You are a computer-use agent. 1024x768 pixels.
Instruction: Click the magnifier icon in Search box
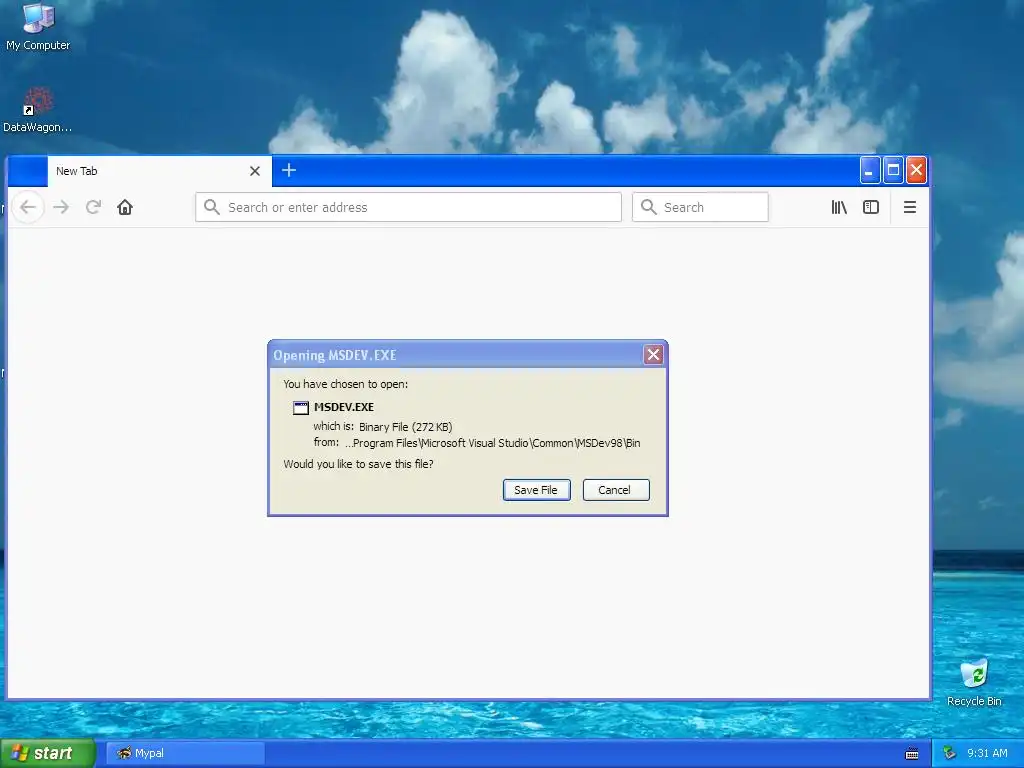648,207
